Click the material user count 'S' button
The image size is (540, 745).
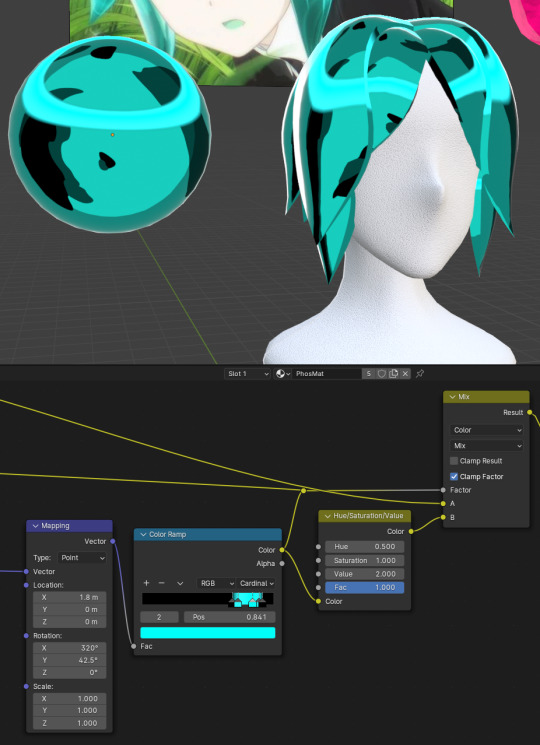(x=369, y=374)
